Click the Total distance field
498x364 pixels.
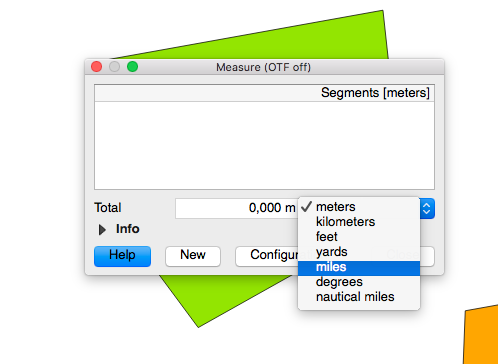237,208
